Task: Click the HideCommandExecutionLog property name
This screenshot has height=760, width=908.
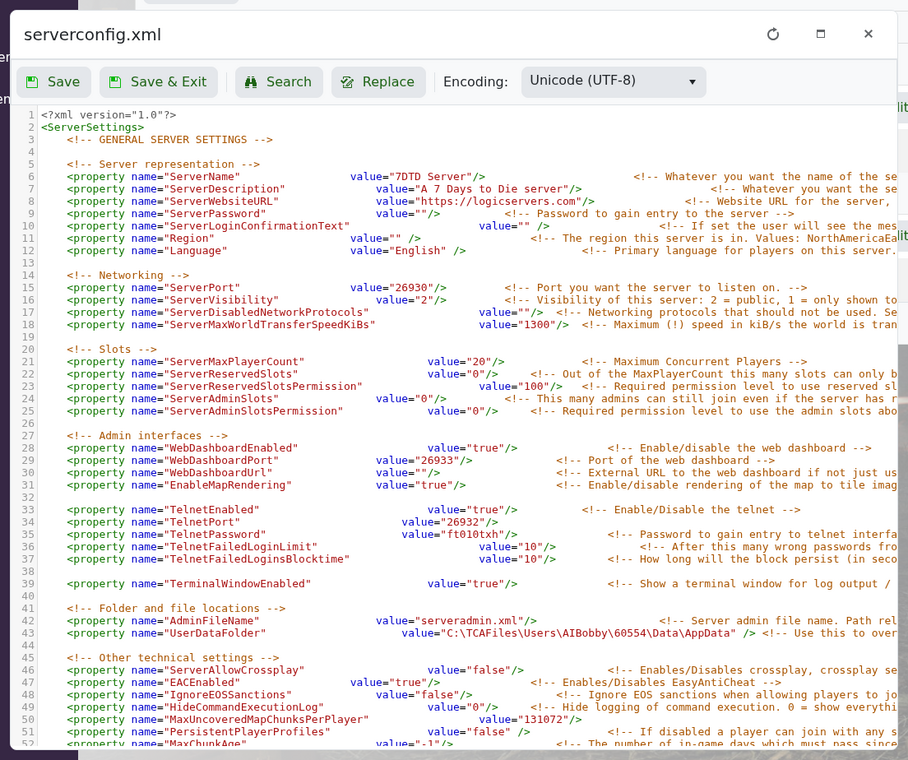Action: pyautogui.click(x=244, y=707)
